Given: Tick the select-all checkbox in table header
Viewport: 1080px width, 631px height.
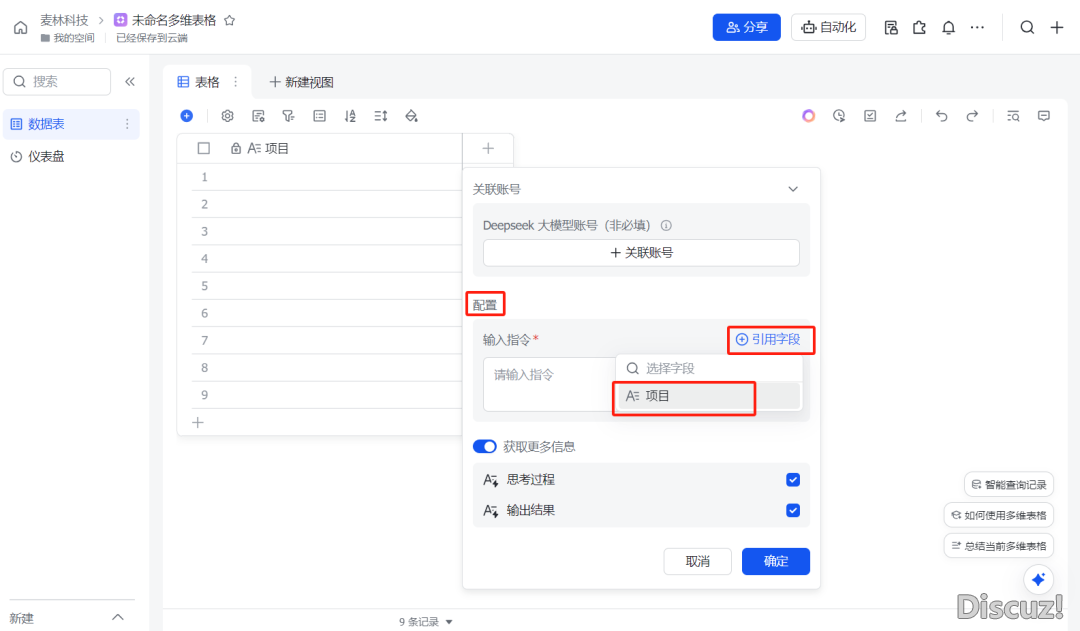Looking at the screenshot, I should point(204,148).
